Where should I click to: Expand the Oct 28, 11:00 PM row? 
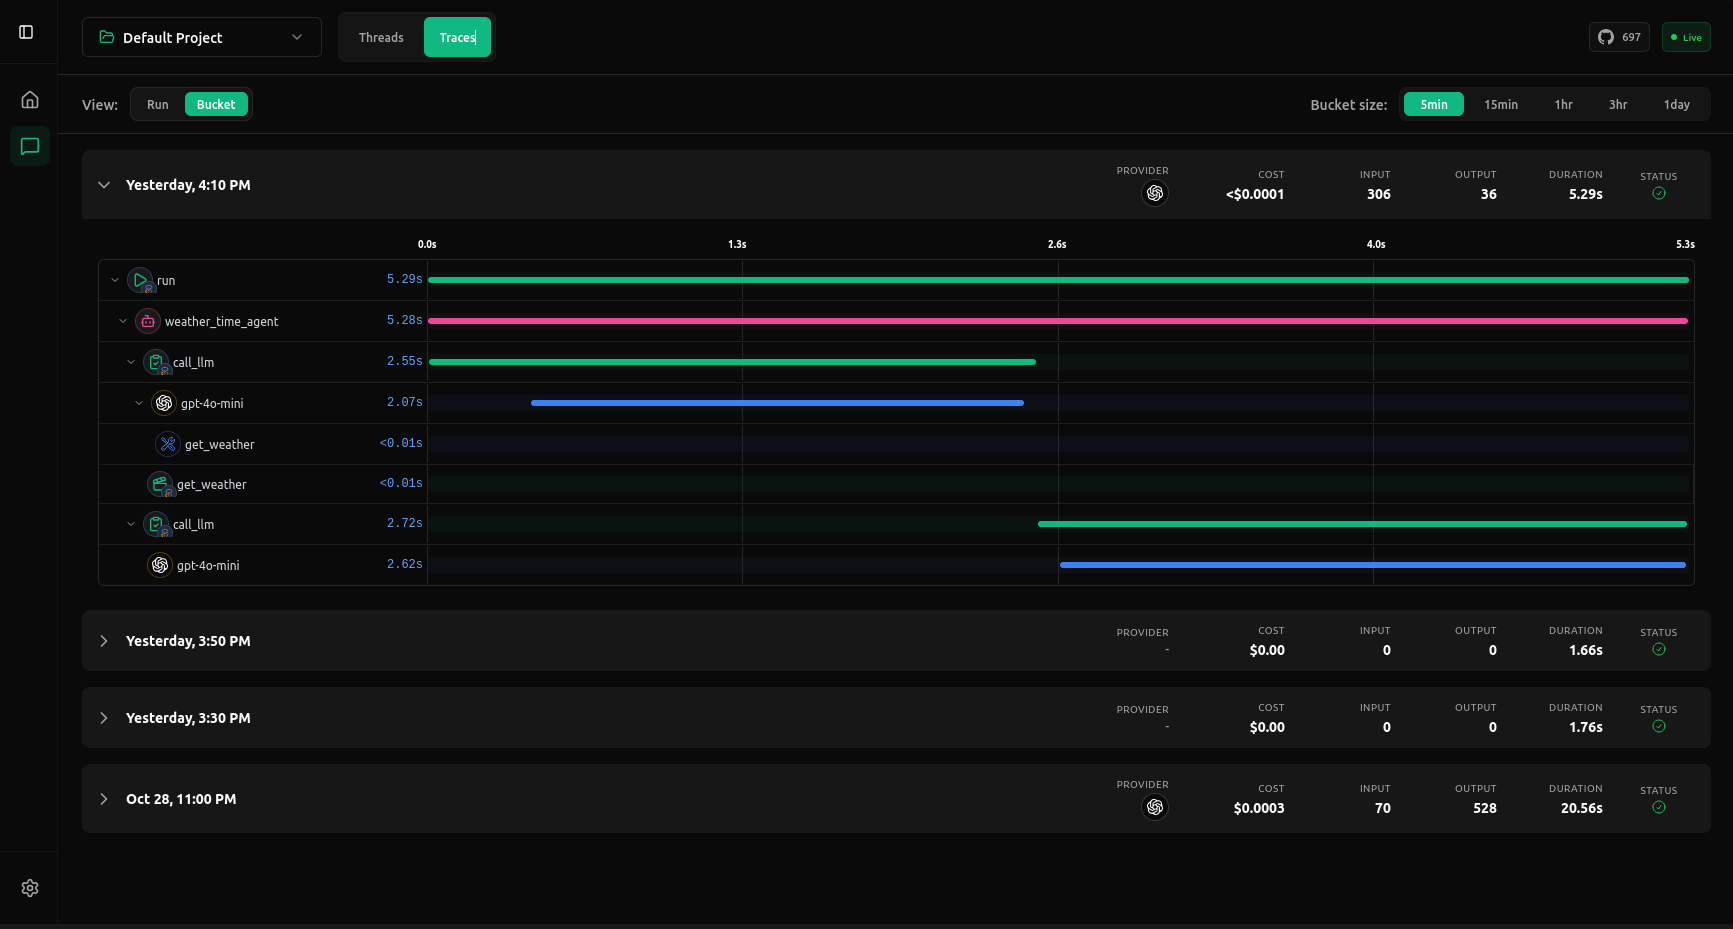point(104,799)
